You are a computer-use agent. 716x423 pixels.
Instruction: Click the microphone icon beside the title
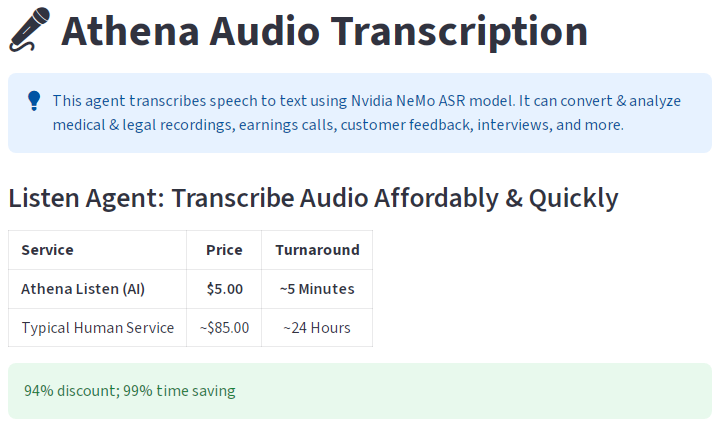coord(30,30)
